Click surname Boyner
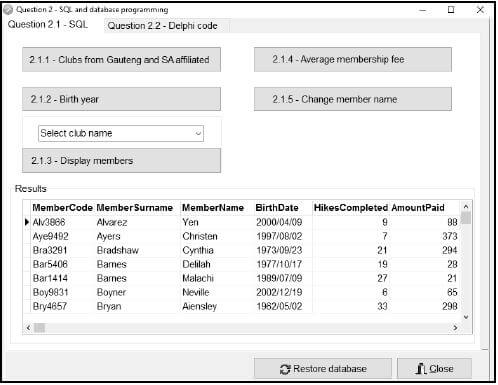 click(x=111, y=292)
